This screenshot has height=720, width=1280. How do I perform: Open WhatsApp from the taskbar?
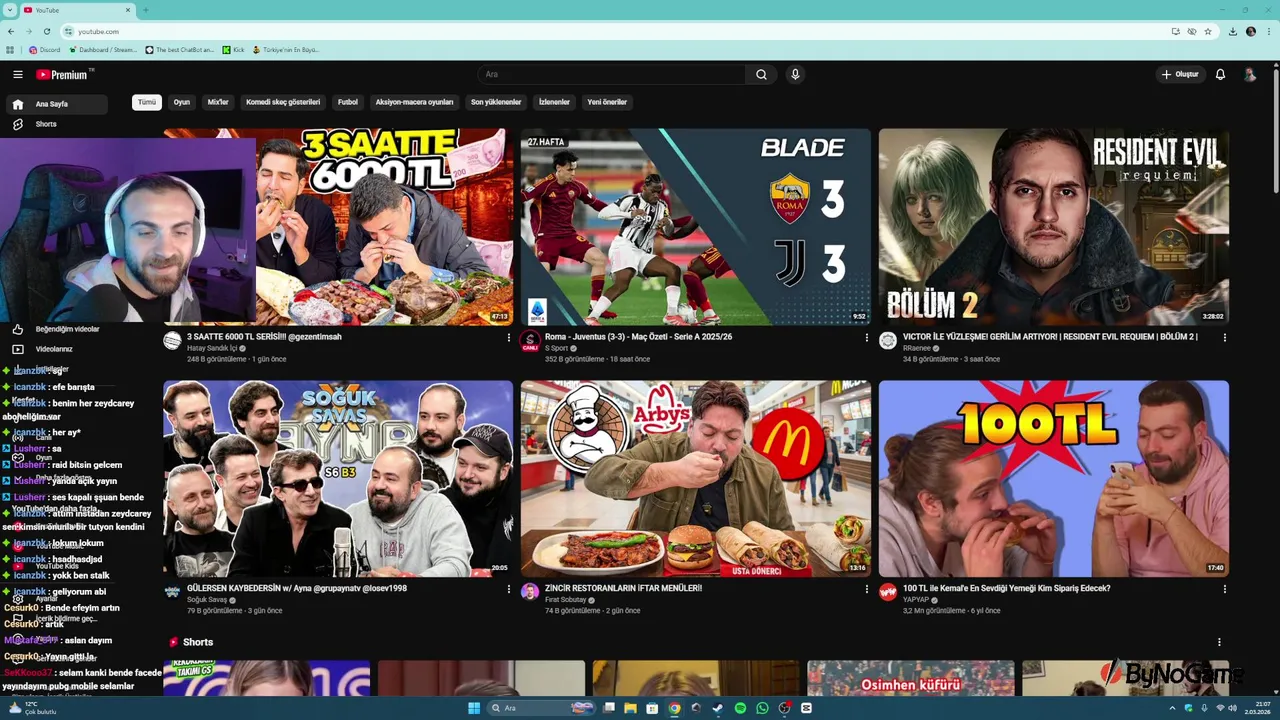[x=762, y=708]
